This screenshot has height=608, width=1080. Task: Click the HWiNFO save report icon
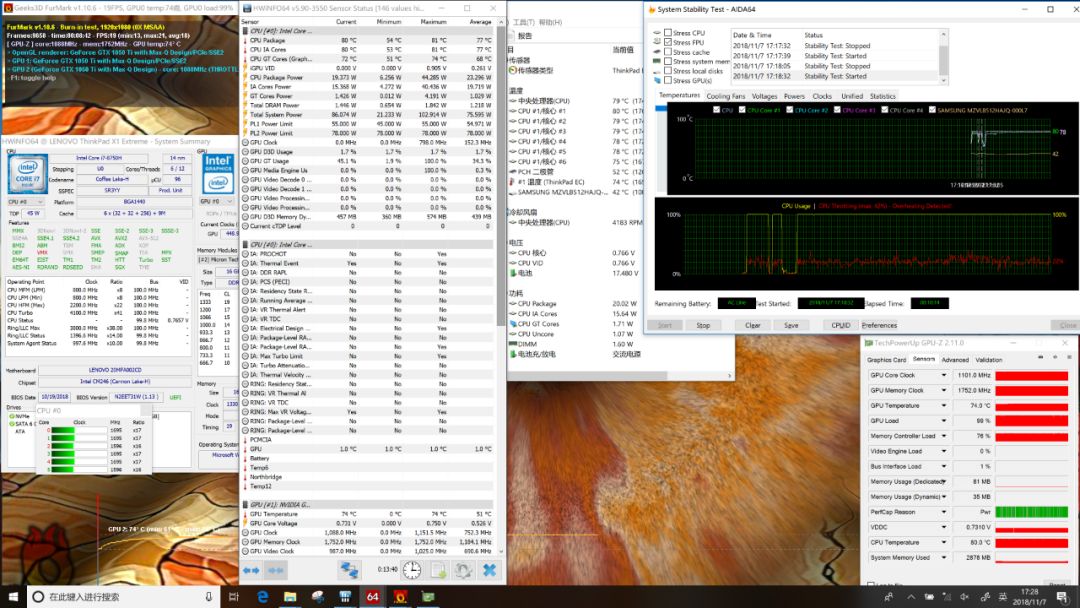coord(438,570)
